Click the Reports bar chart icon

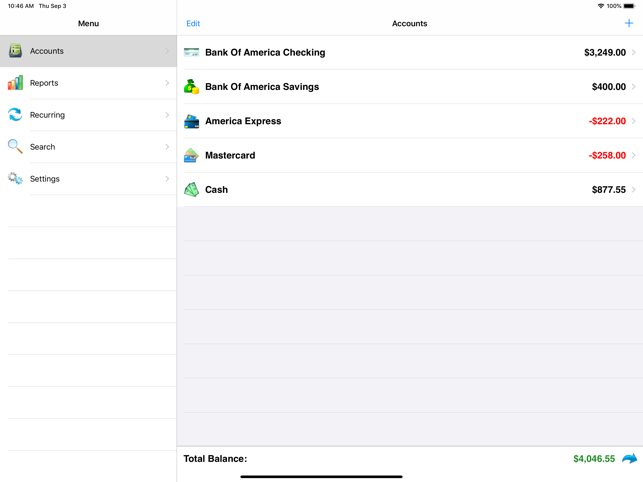click(15, 82)
